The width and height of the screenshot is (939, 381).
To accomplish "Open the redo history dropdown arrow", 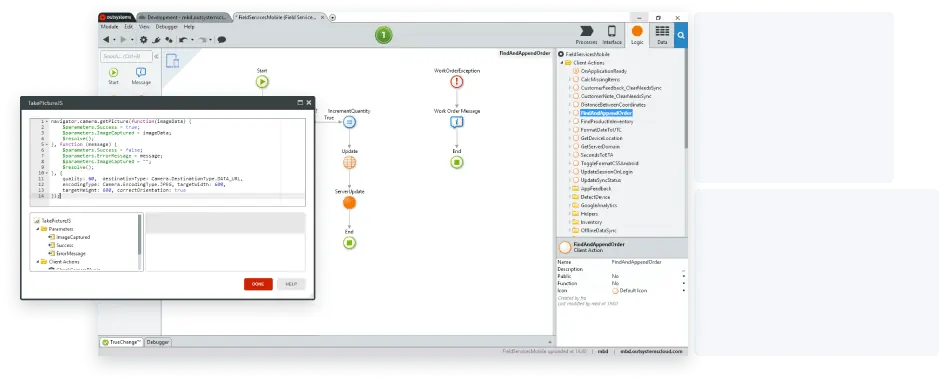I will [211, 40].
